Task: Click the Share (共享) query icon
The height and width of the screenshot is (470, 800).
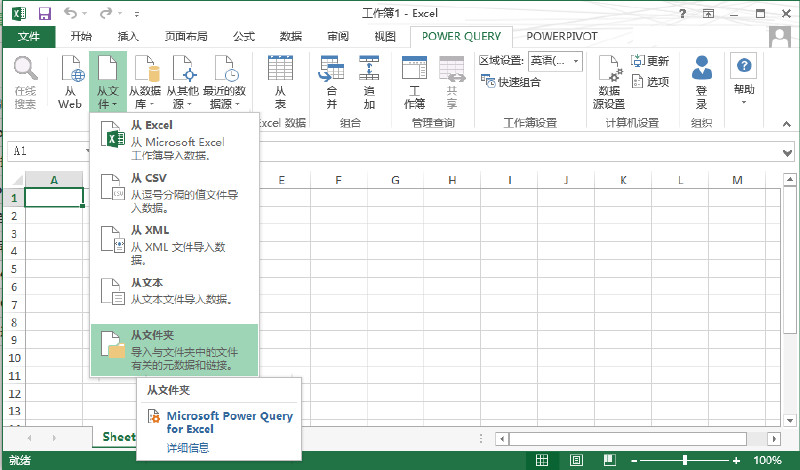Action: [452, 82]
